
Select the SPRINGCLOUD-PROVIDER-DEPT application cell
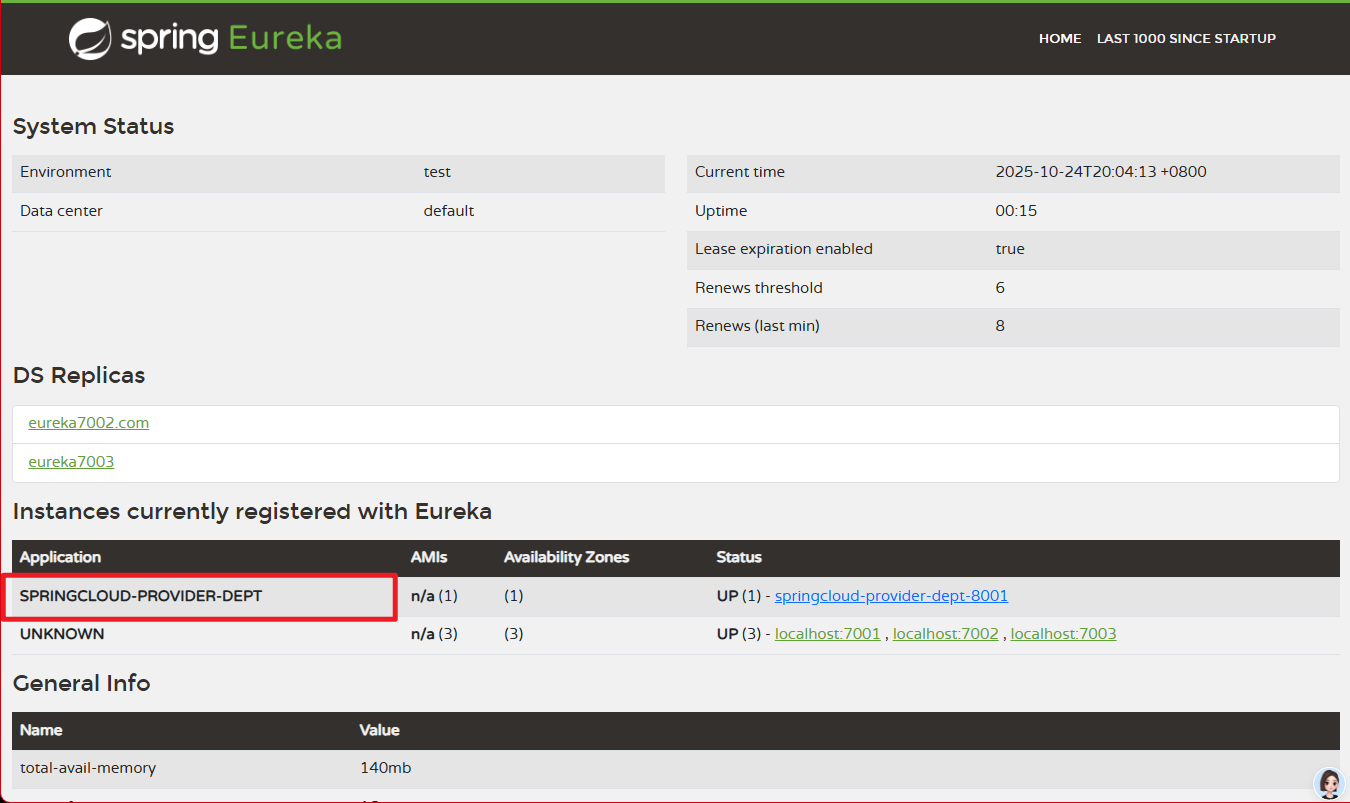pos(205,597)
